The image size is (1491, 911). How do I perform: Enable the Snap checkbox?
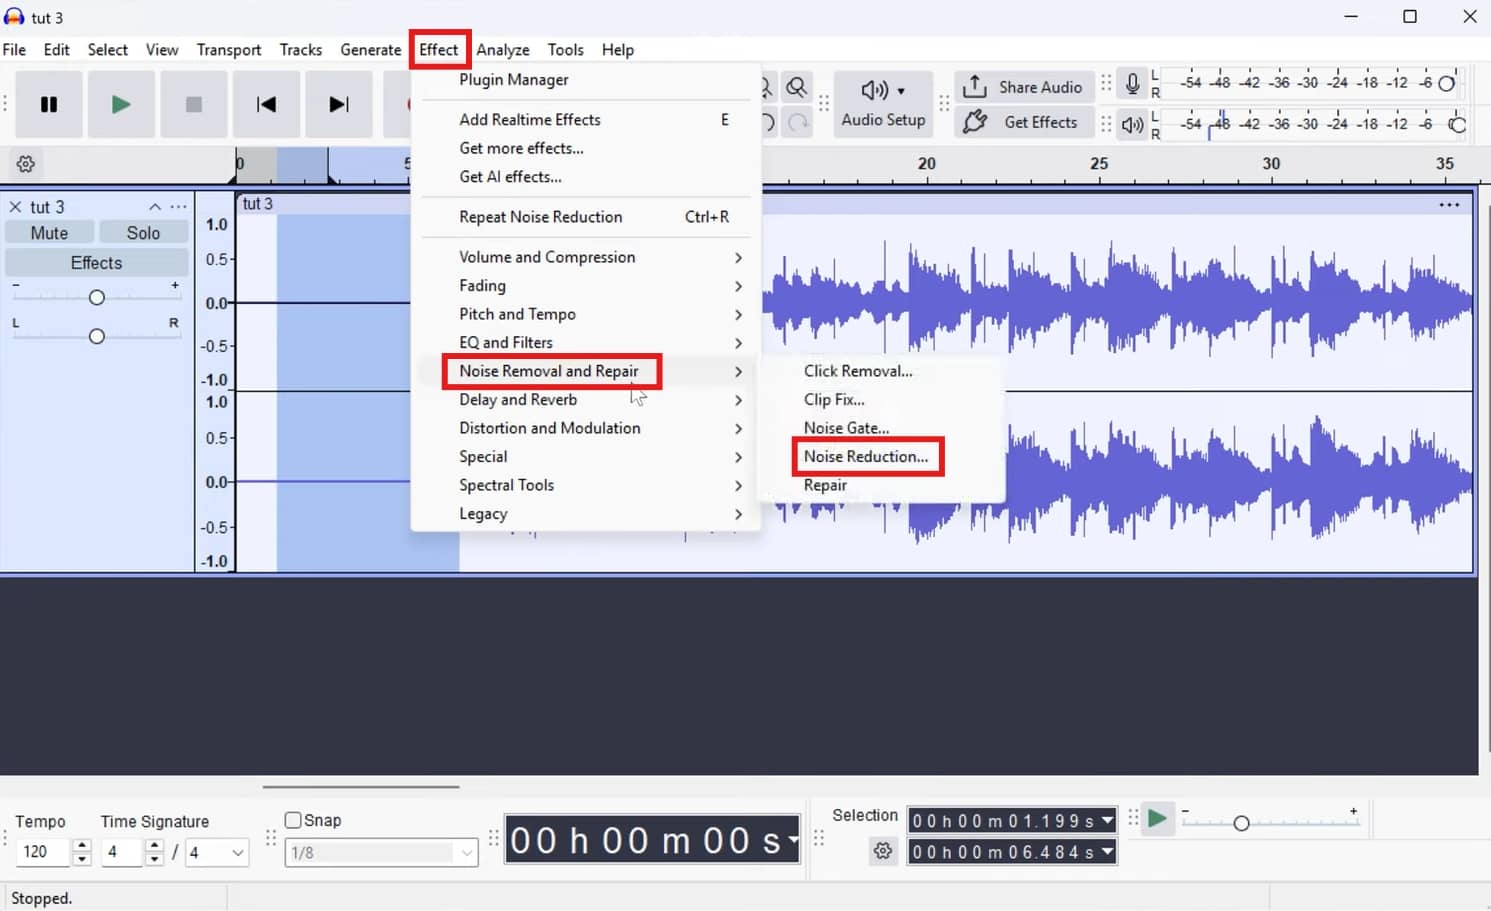293,820
